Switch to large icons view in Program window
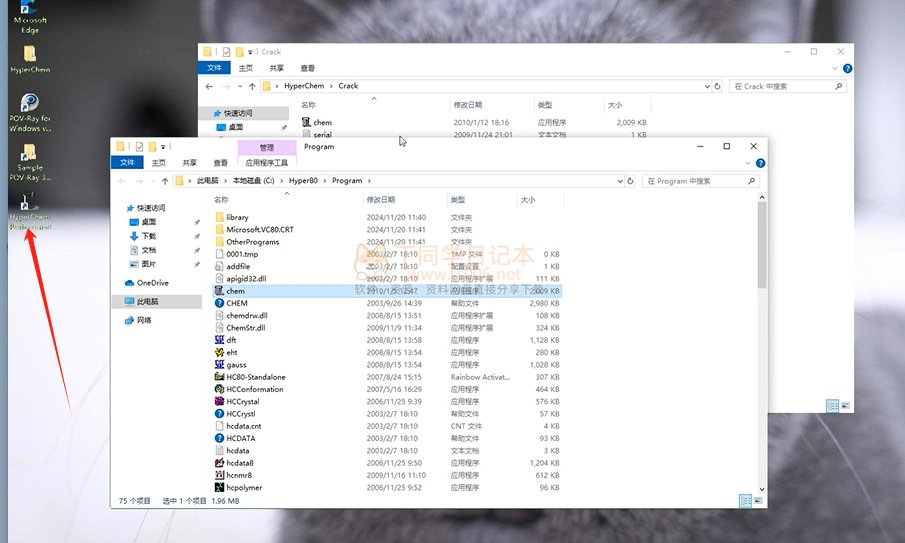Screen dimensions: 905x543 click(x=757, y=500)
